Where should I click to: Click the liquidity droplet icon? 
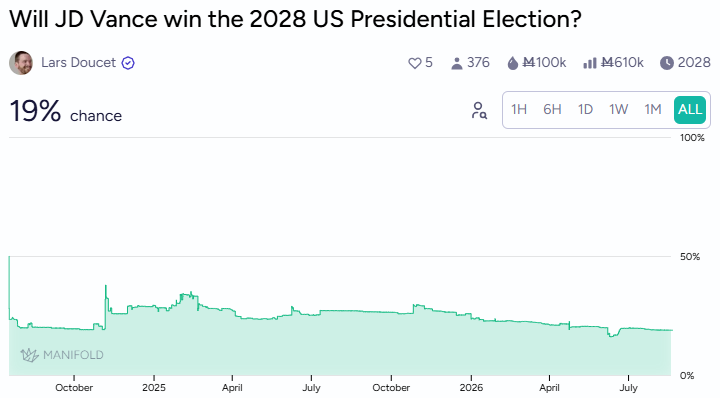[x=512, y=63]
